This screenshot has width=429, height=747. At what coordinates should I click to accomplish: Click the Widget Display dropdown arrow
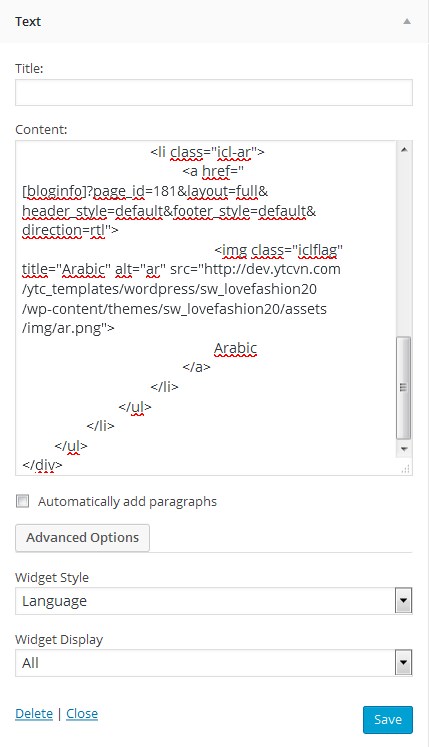403,663
